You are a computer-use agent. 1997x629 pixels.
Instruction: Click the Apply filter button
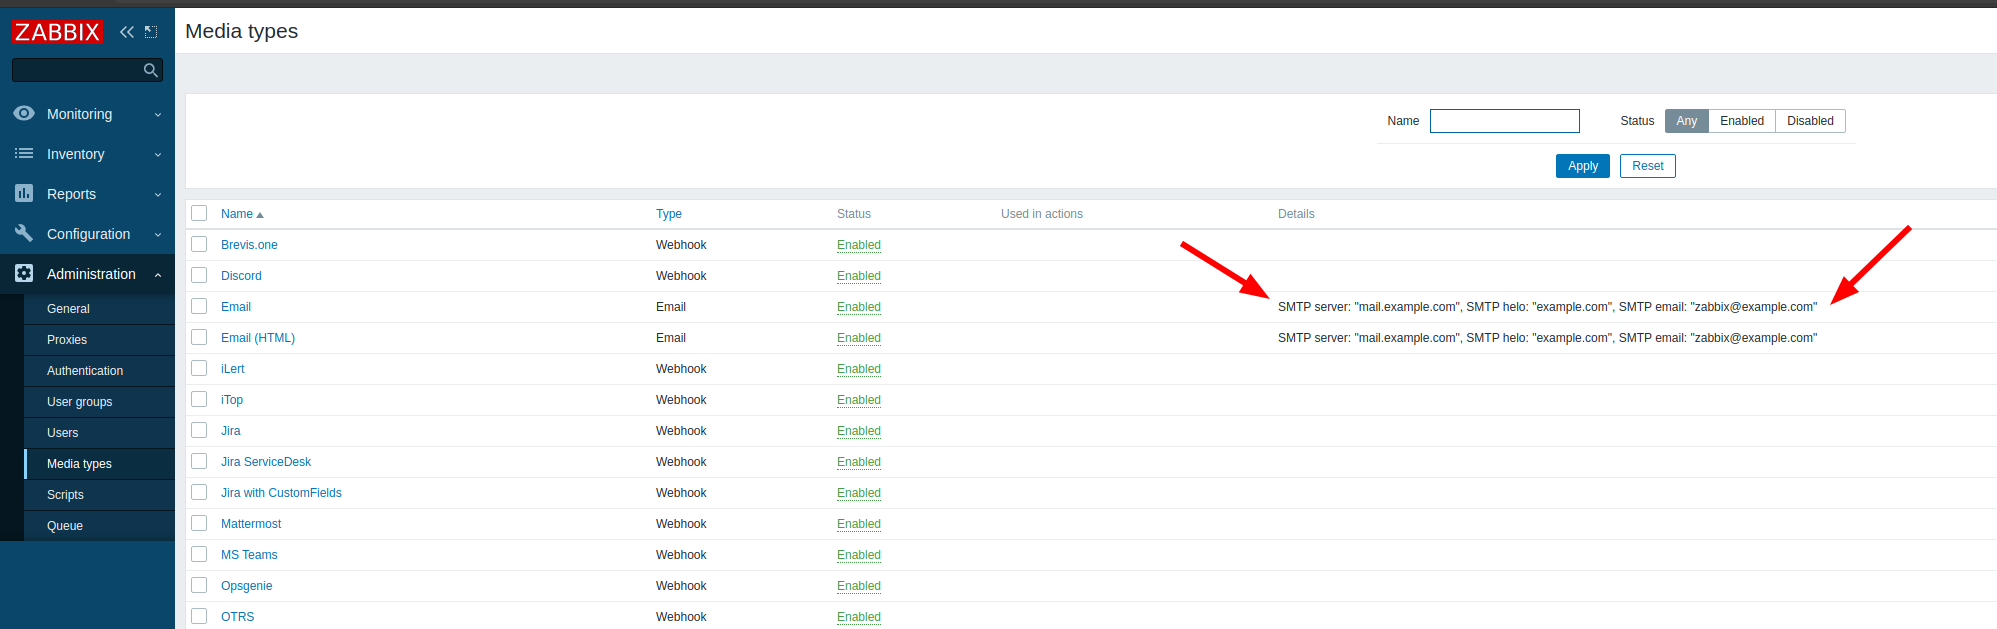pyautogui.click(x=1583, y=166)
